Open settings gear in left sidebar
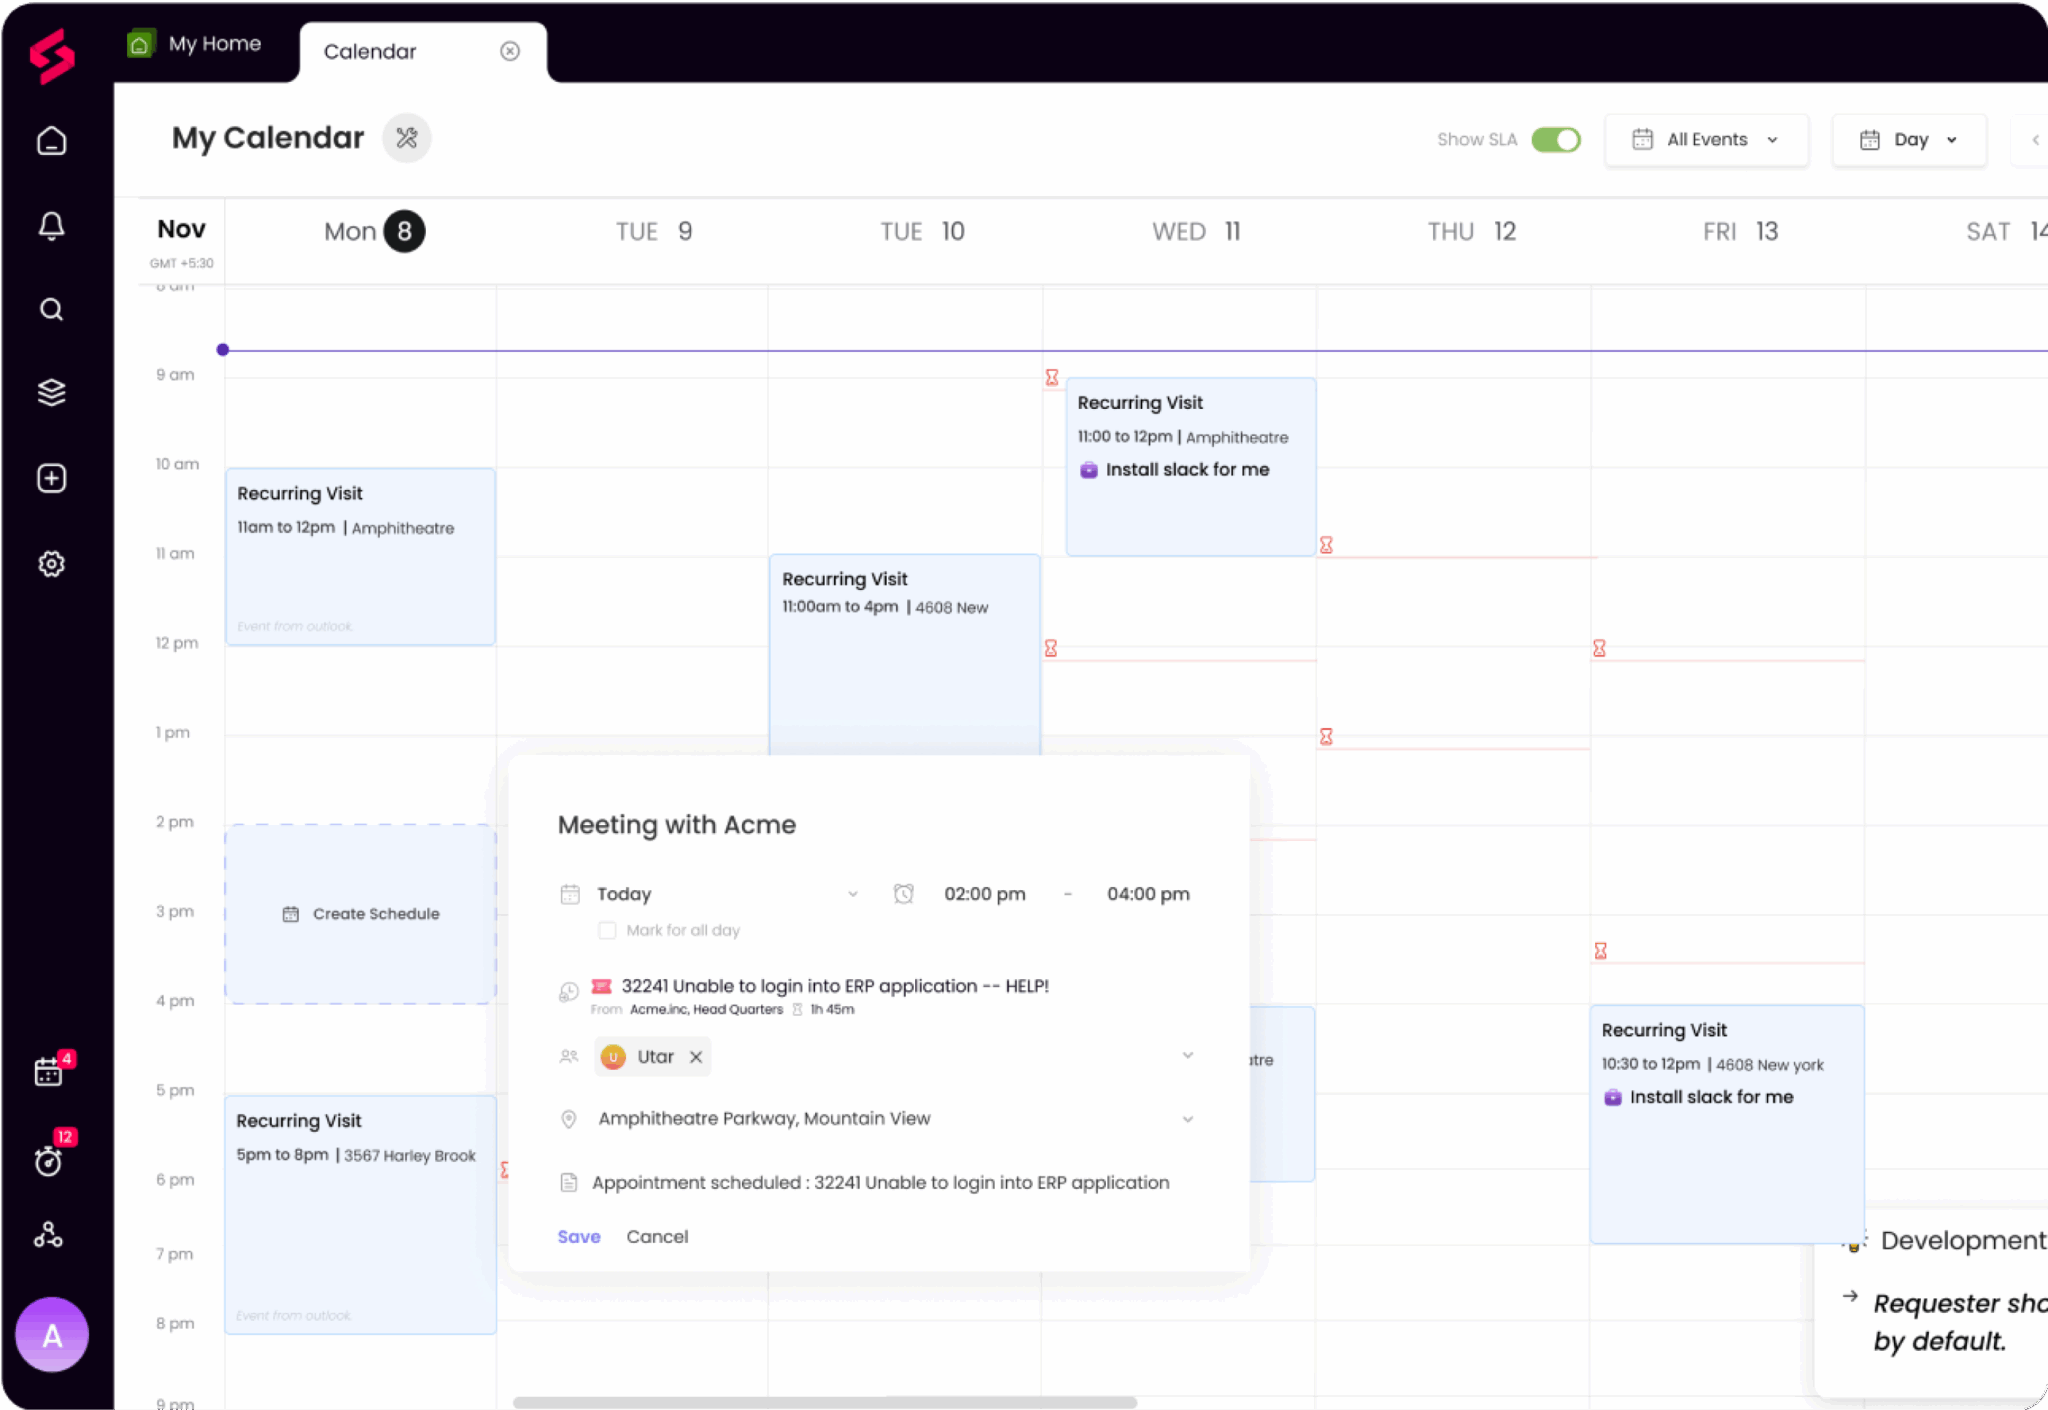The width and height of the screenshot is (2048, 1410). tap(52, 564)
